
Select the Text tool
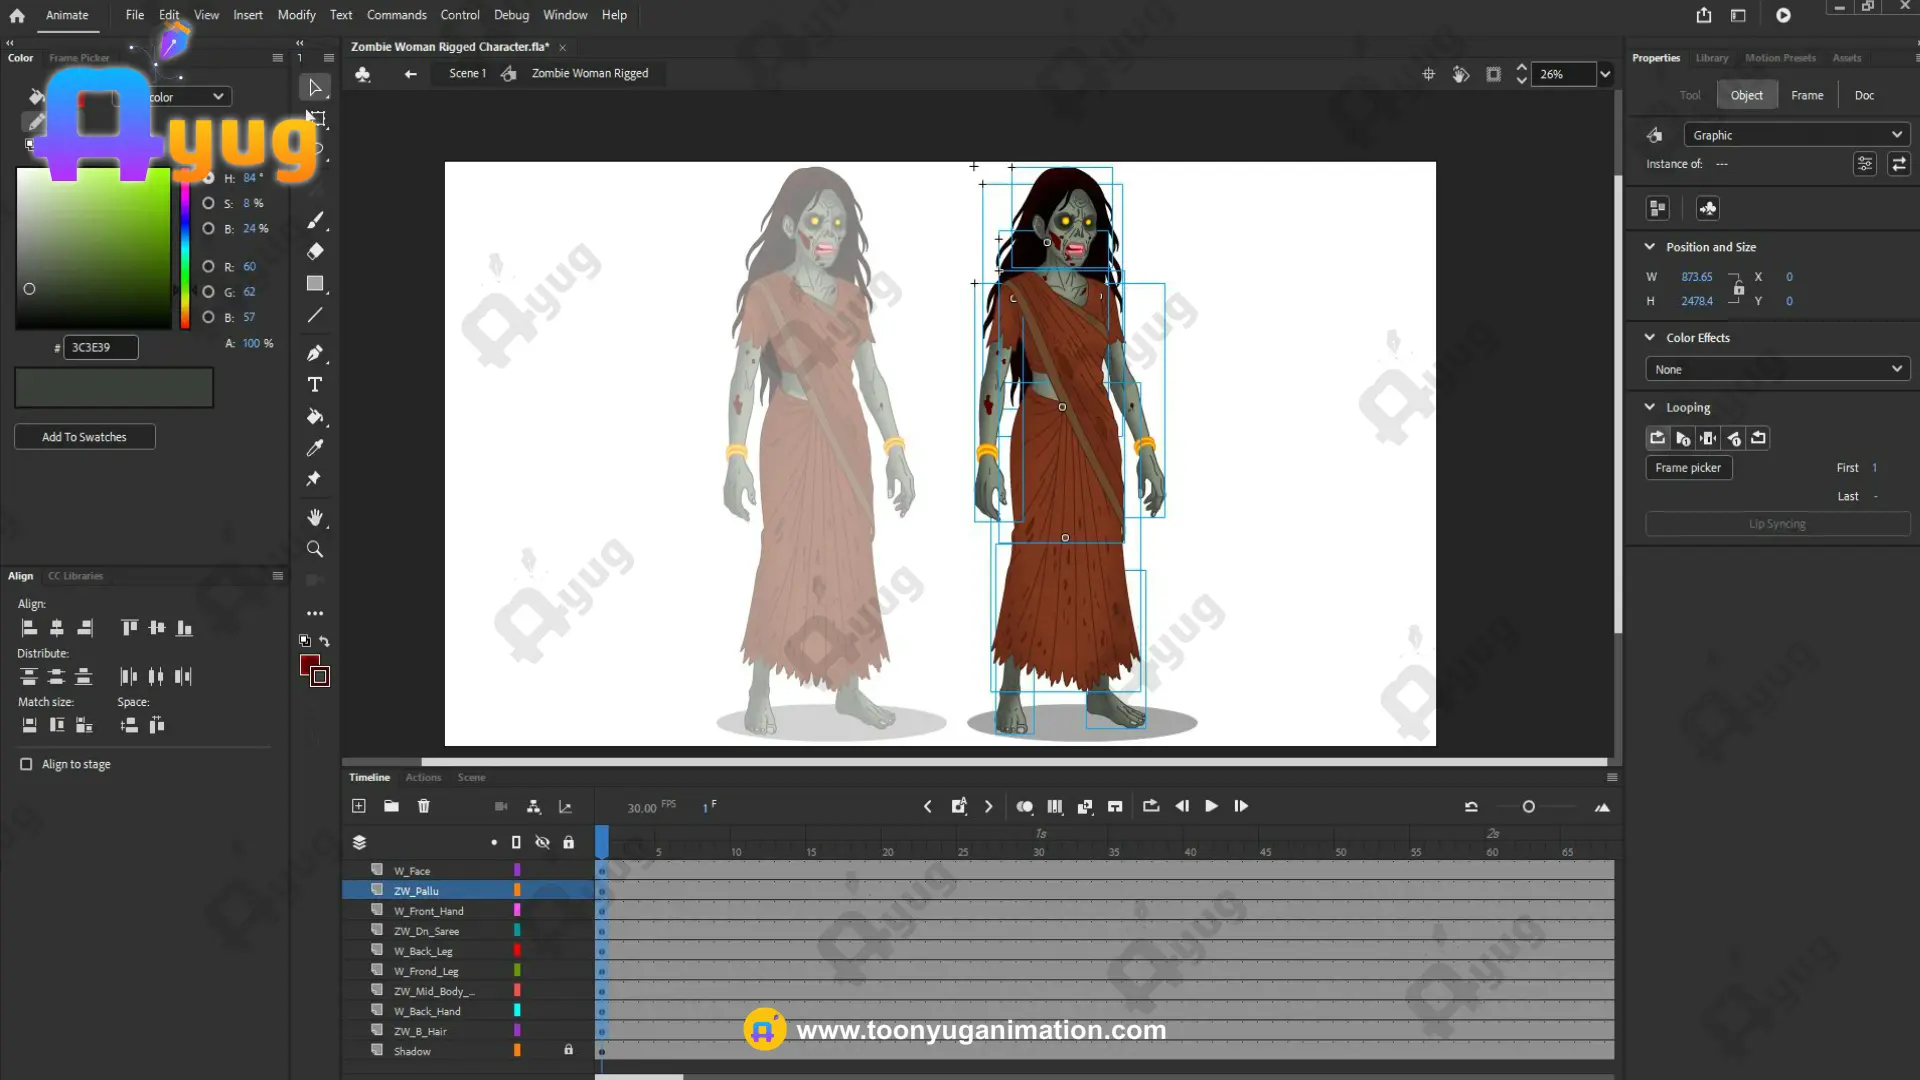pos(314,385)
